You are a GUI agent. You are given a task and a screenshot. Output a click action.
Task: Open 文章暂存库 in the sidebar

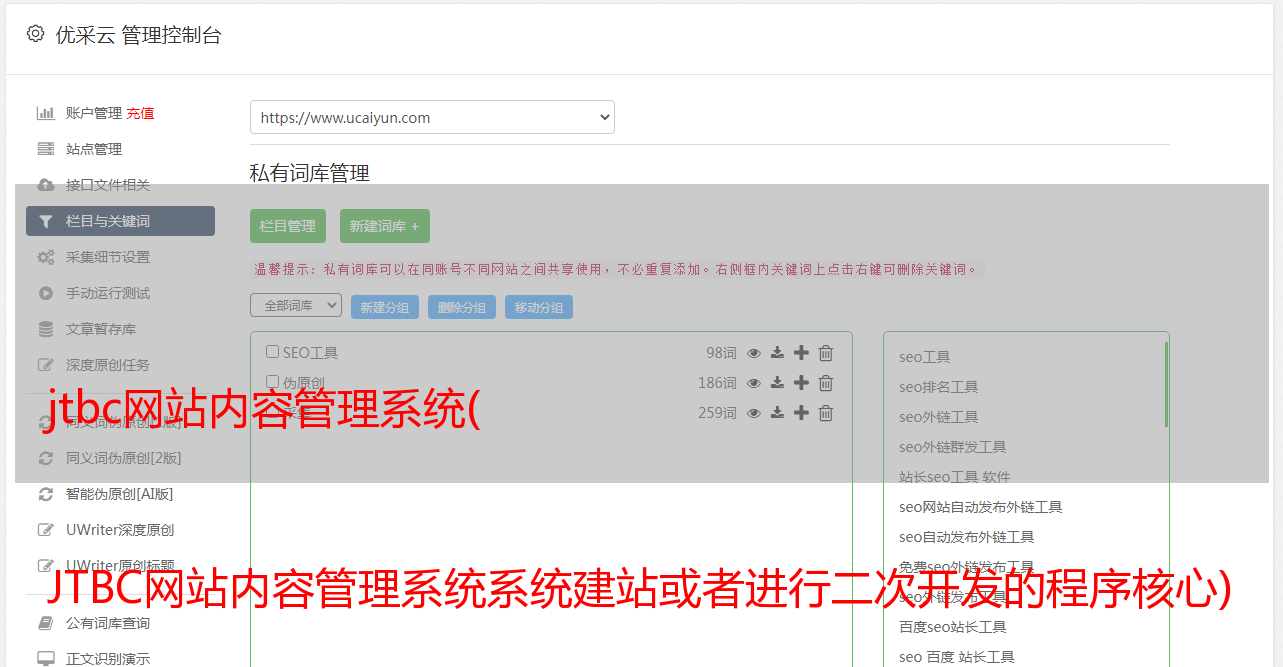tap(101, 329)
